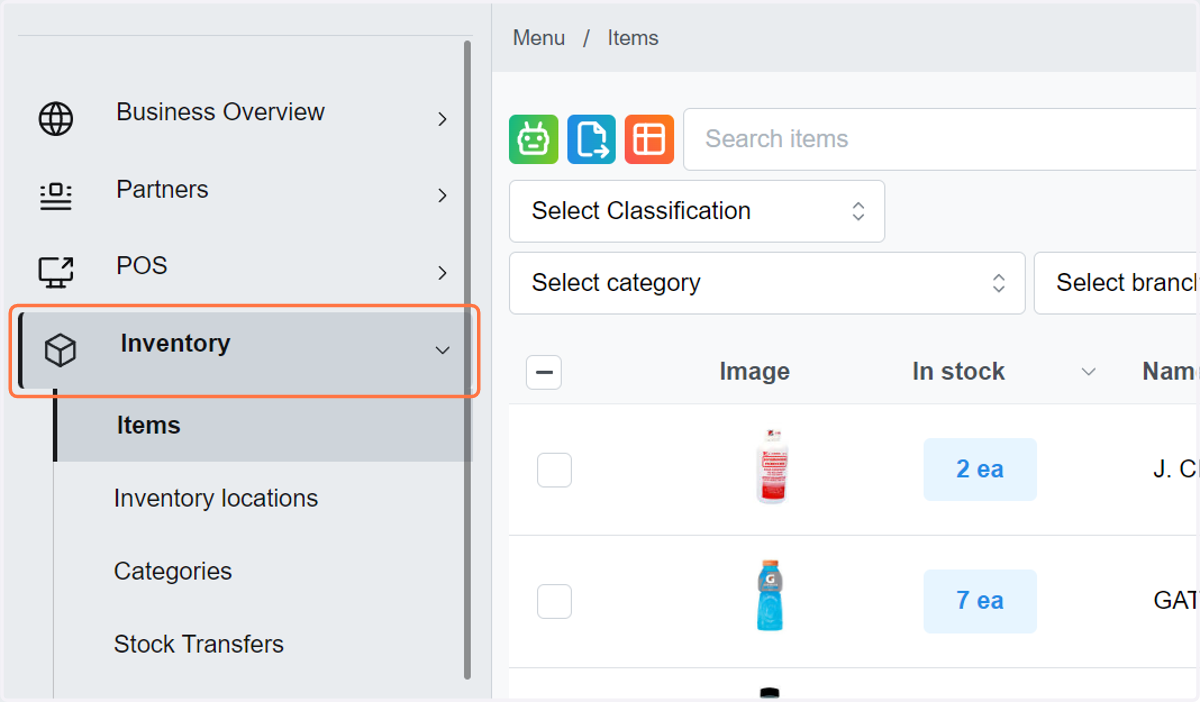Select the Items submenu entry
Image resolution: width=1200 pixels, height=702 pixels.
262,425
